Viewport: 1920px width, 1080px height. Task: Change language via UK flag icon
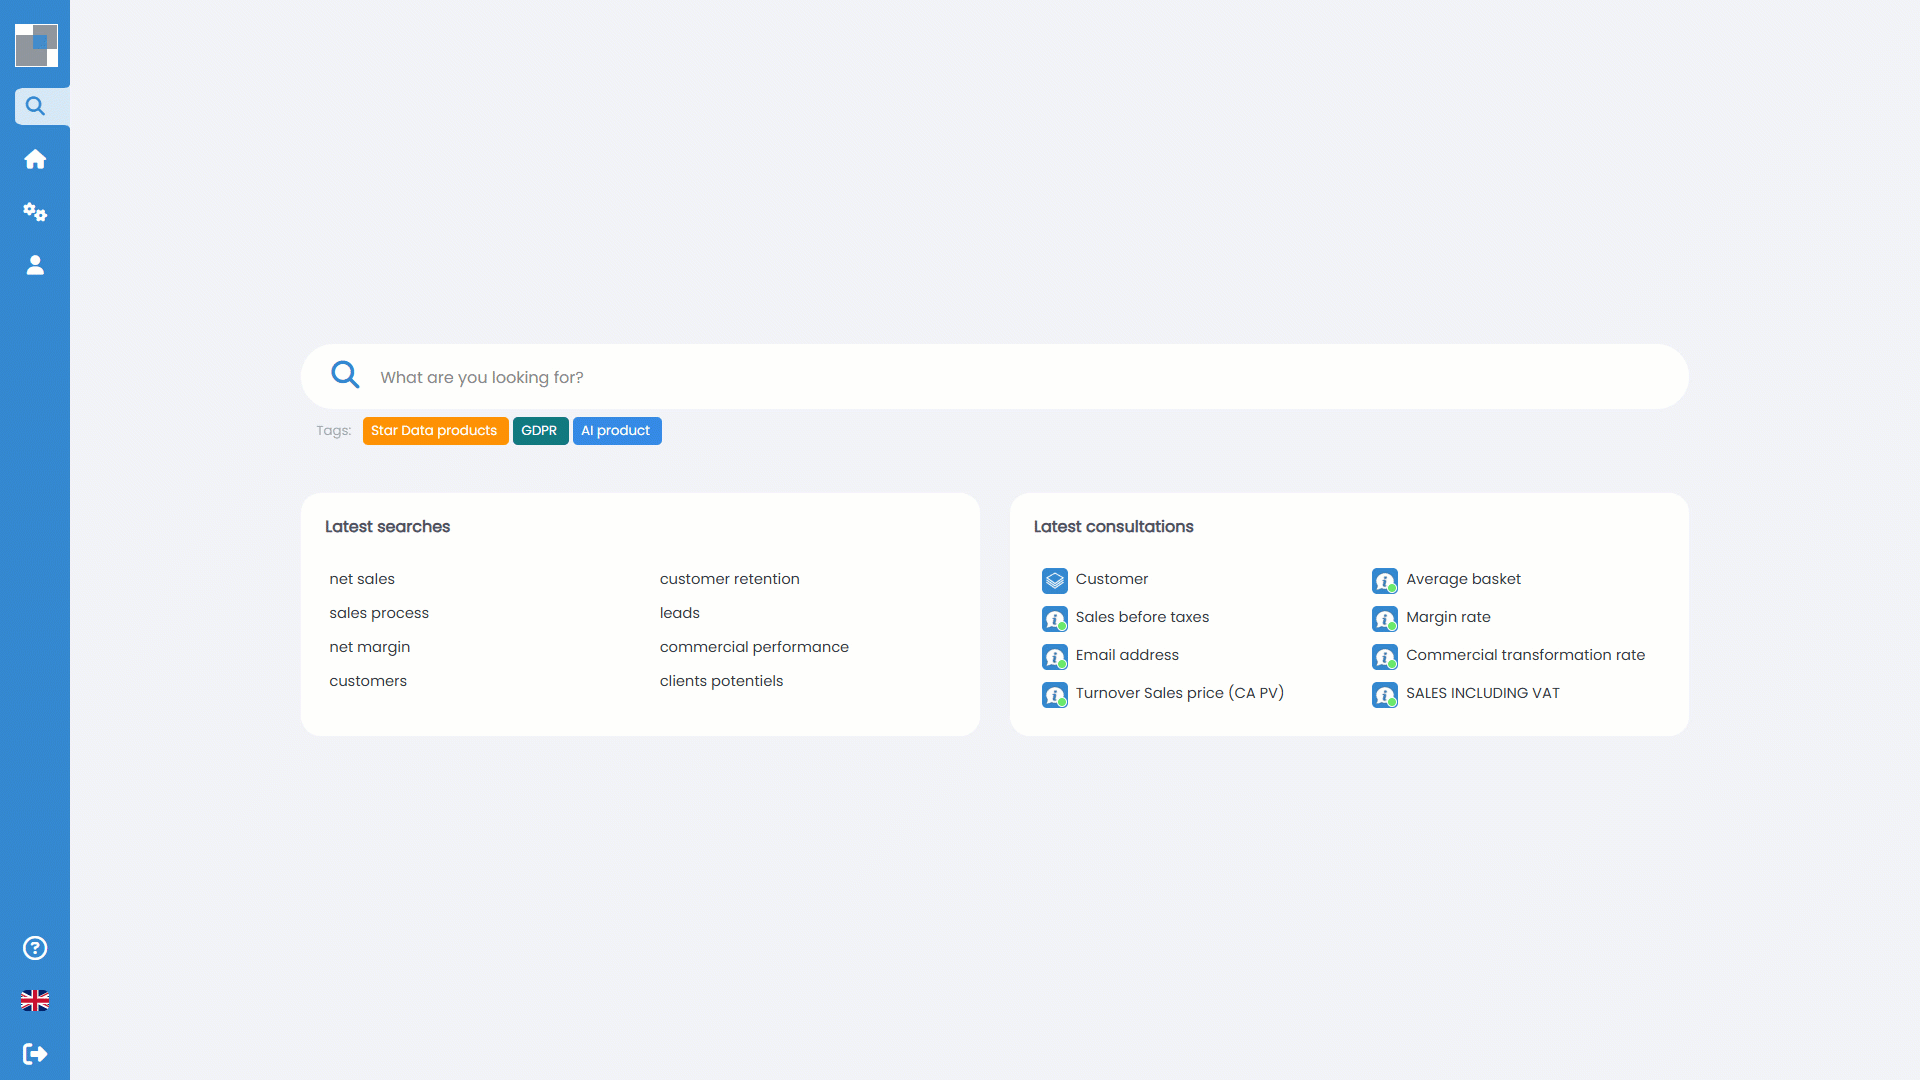pyautogui.click(x=35, y=1001)
